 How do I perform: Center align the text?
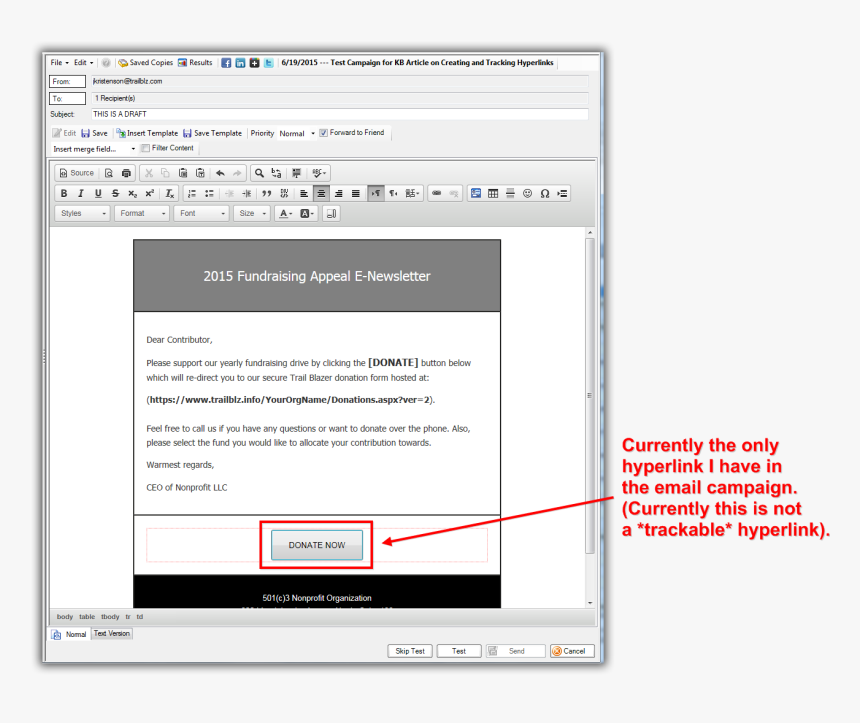(x=321, y=193)
